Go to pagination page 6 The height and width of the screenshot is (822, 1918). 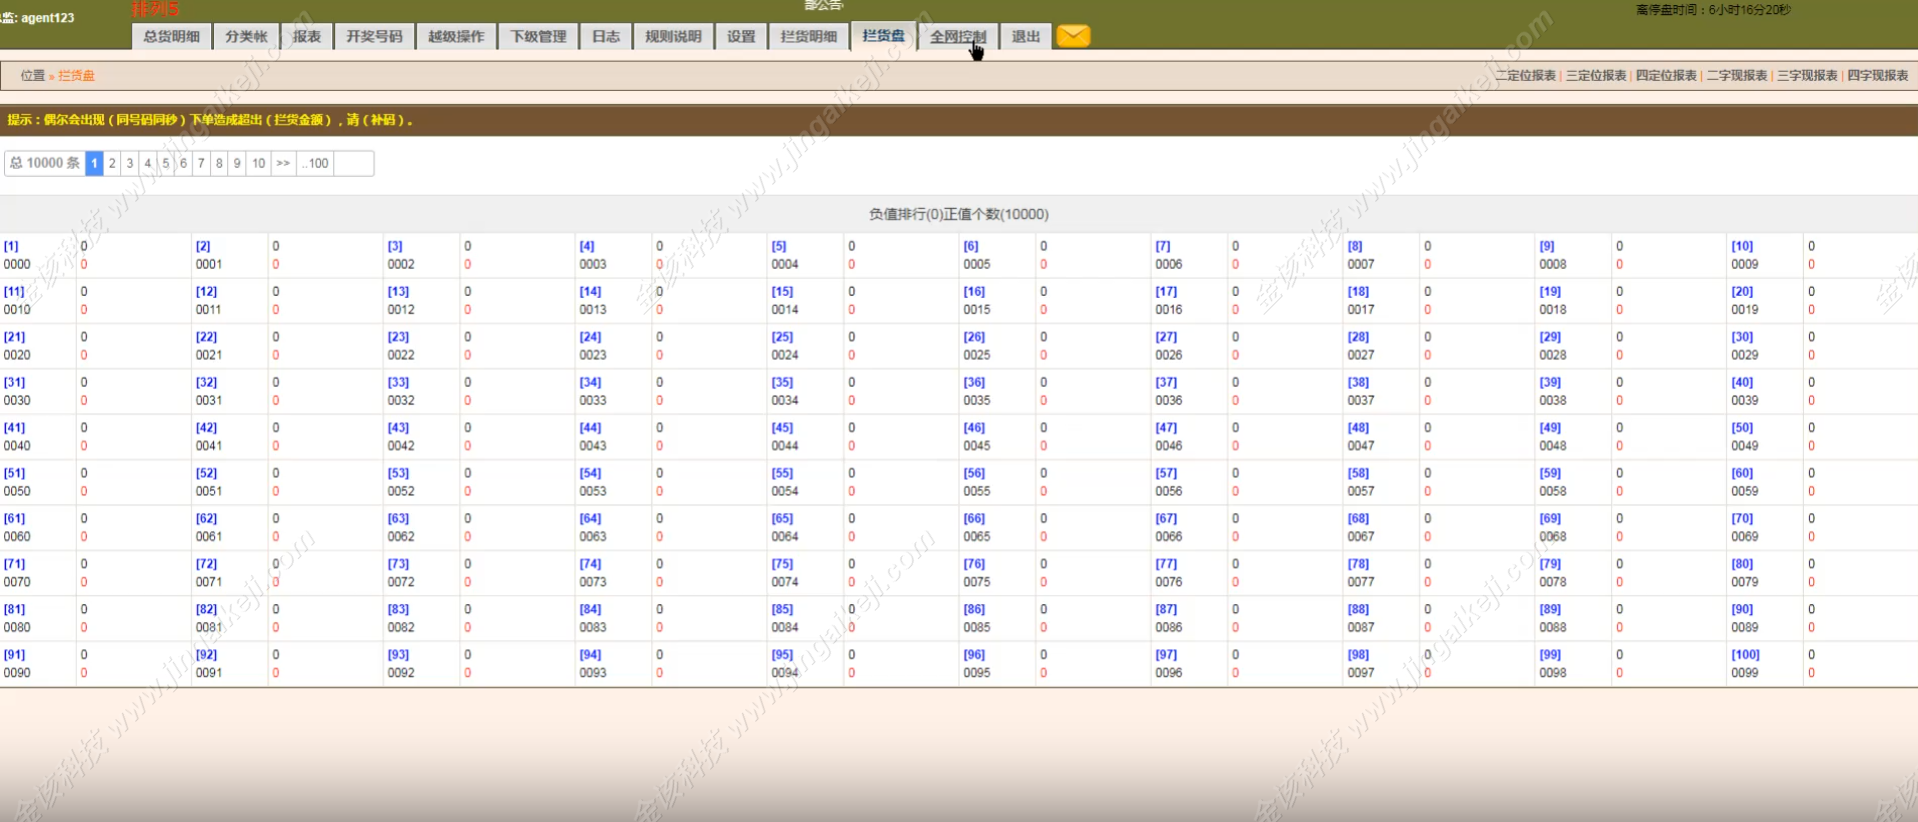click(183, 163)
